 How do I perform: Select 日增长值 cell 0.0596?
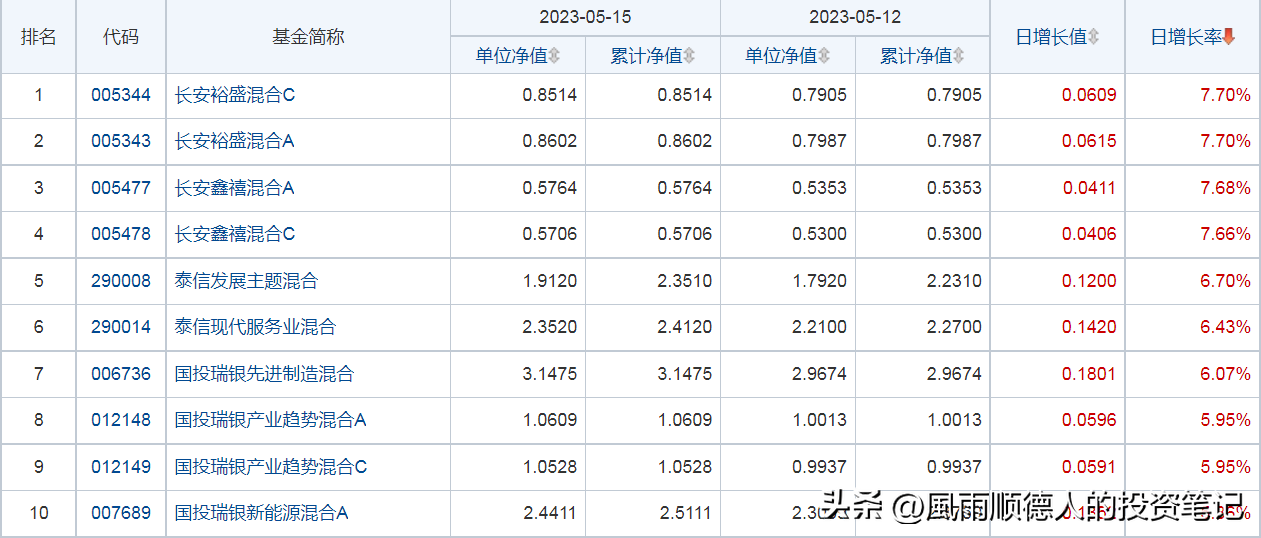pos(1090,420)
